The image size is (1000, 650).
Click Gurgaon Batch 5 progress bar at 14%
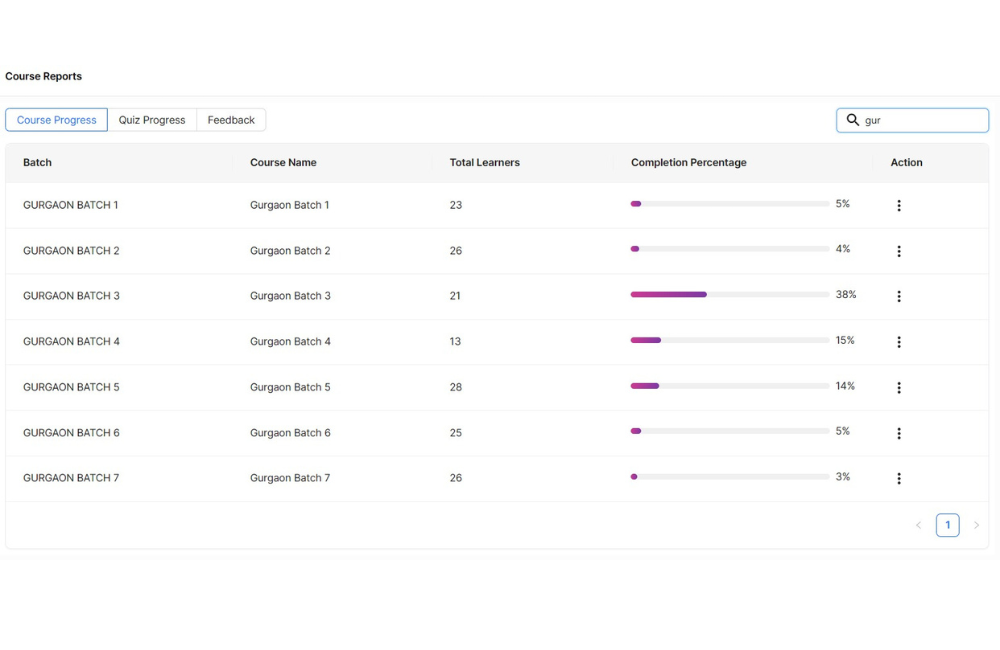[x=730, y=386]
